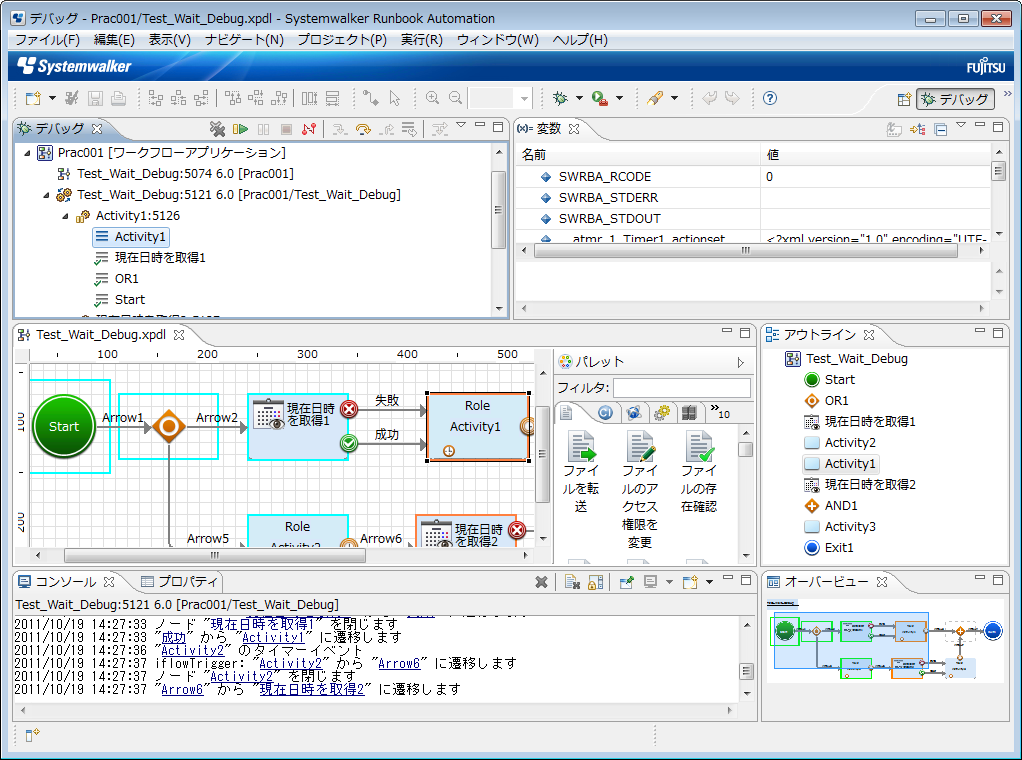This screenshot has height=760, width=1022.
Task: Open the Debug view menu triangle
Action: (461, 124)
